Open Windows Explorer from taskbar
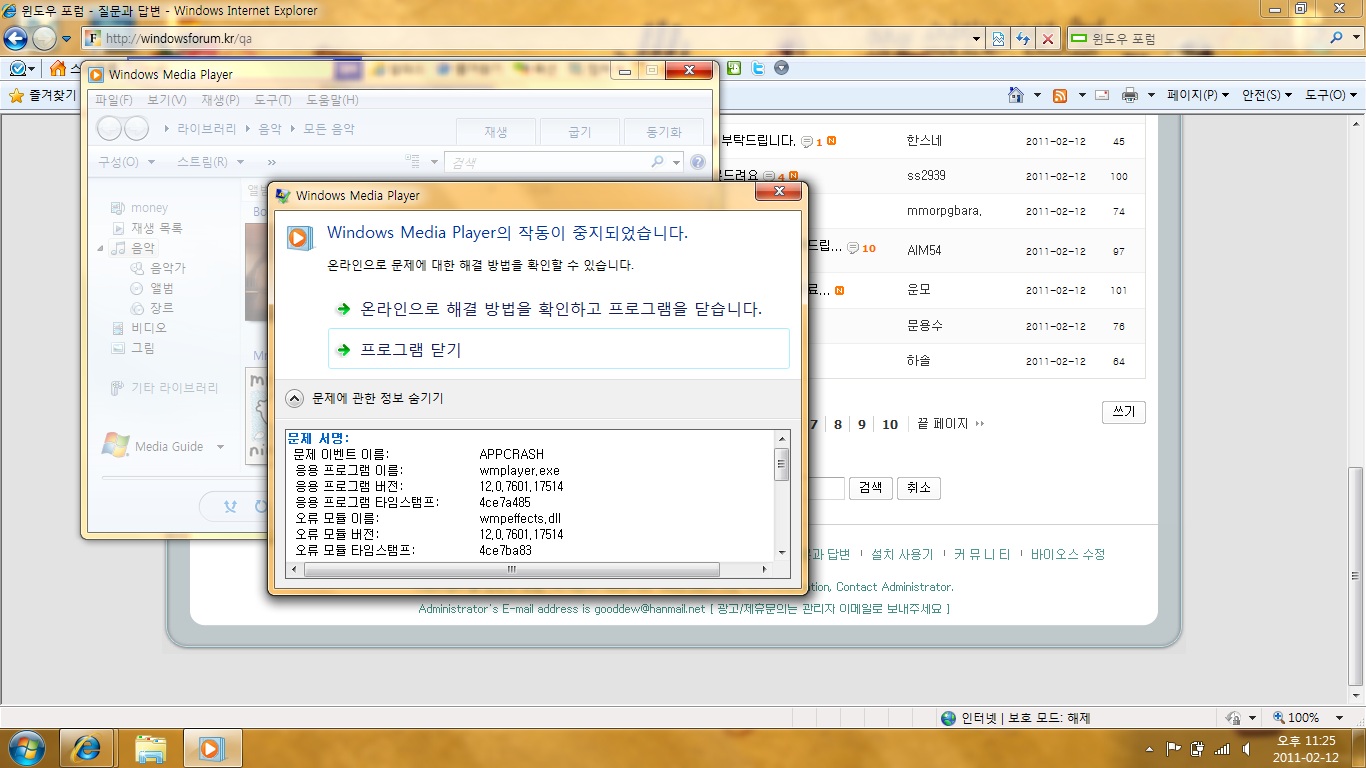Screen dimensions: 1366x768 coord(151,748)
